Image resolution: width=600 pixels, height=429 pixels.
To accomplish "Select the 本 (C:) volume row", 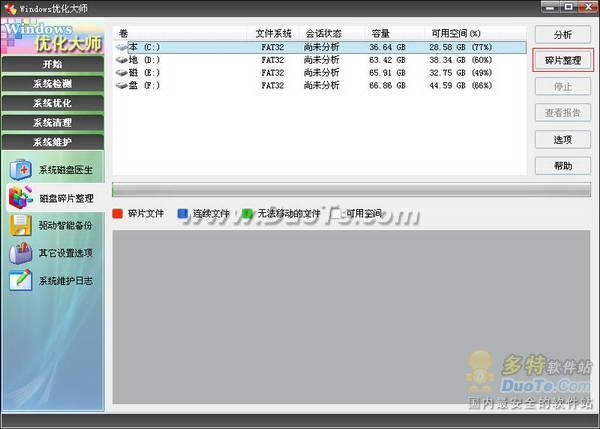I will click(x=320, y=47).
